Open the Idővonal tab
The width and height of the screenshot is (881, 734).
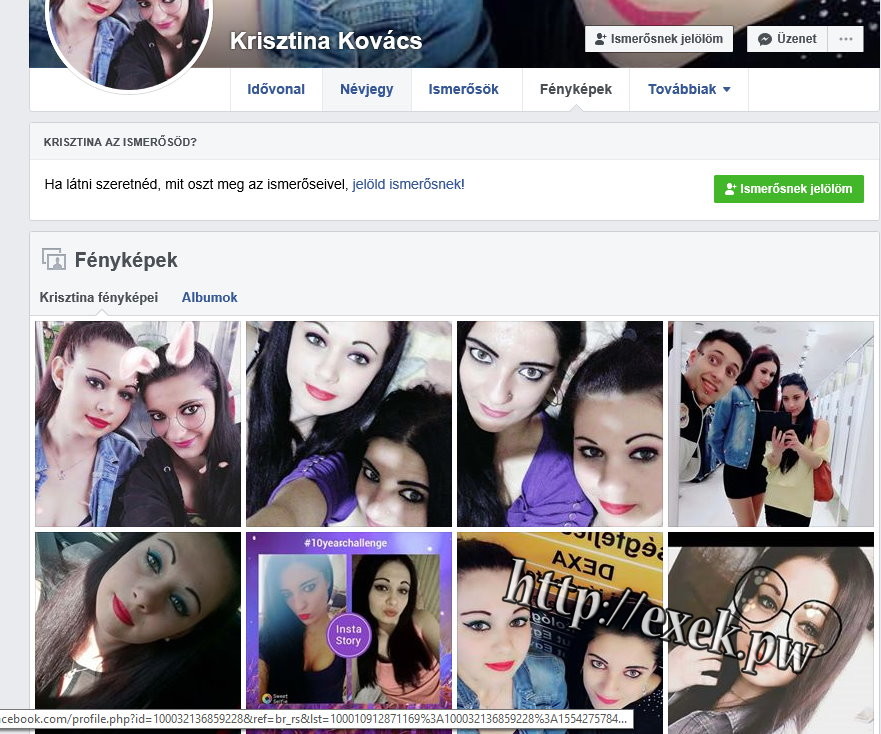276,89
